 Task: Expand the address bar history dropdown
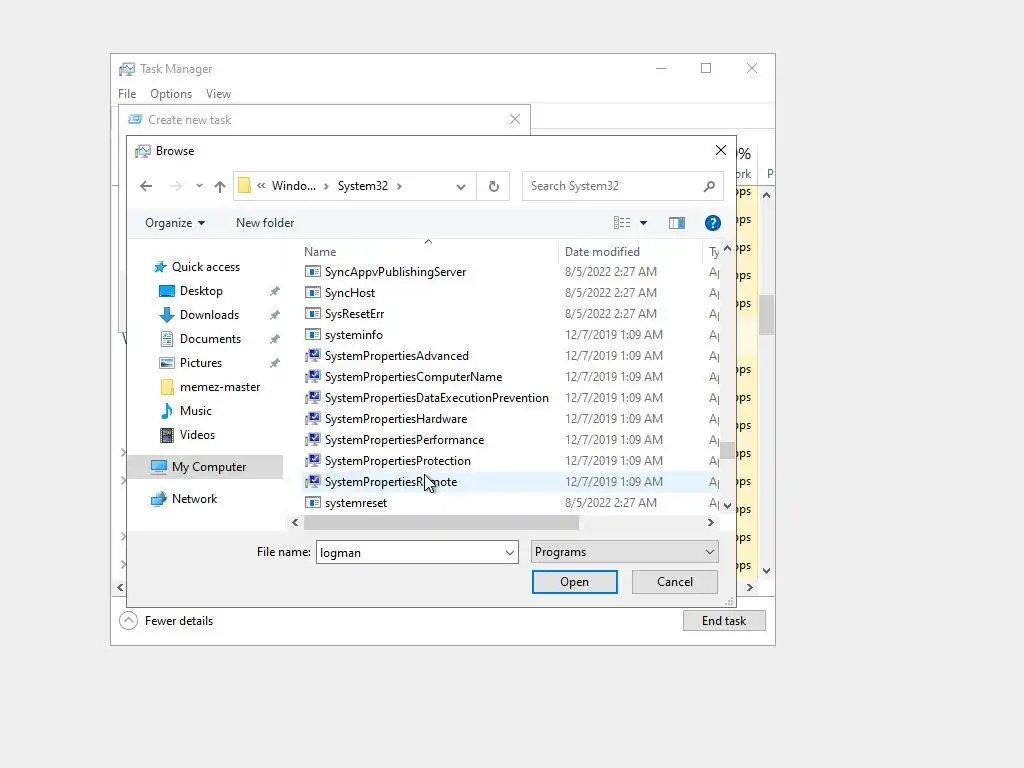(x=461, y=186)
